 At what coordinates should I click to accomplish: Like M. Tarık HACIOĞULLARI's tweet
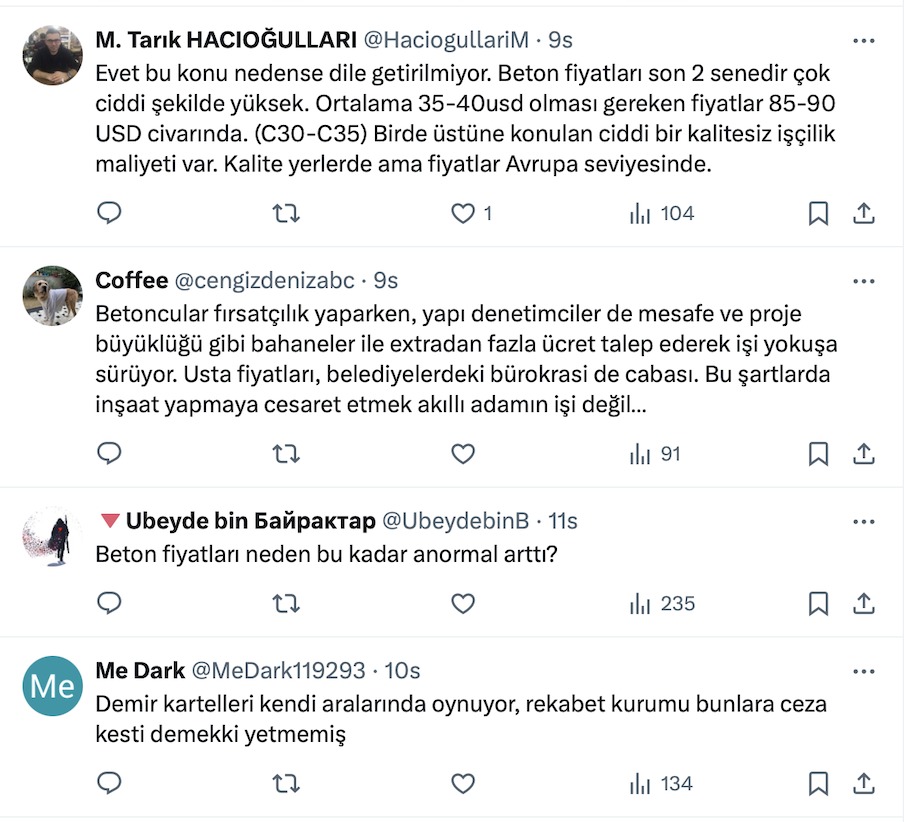[462, 213]
